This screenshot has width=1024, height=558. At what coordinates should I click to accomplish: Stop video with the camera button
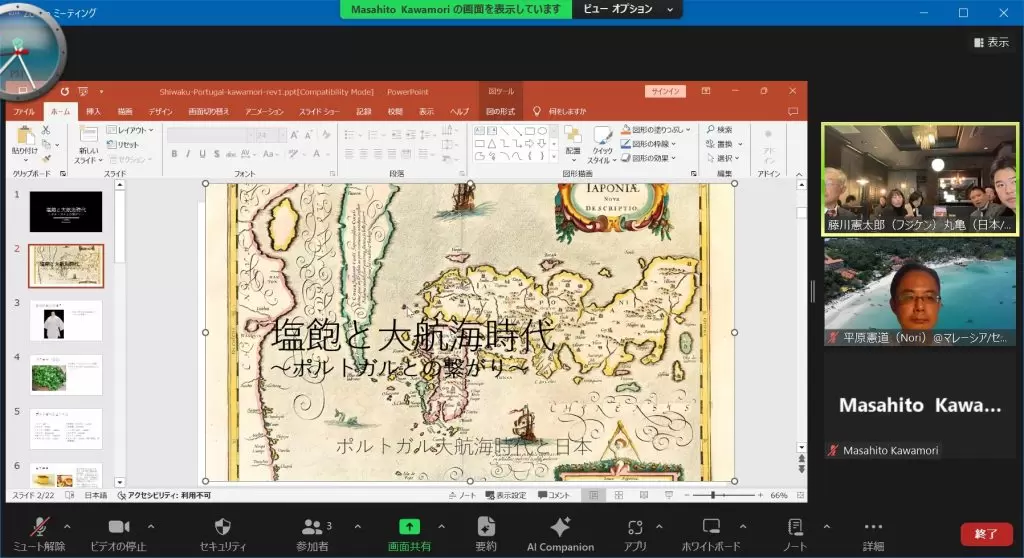118,533
